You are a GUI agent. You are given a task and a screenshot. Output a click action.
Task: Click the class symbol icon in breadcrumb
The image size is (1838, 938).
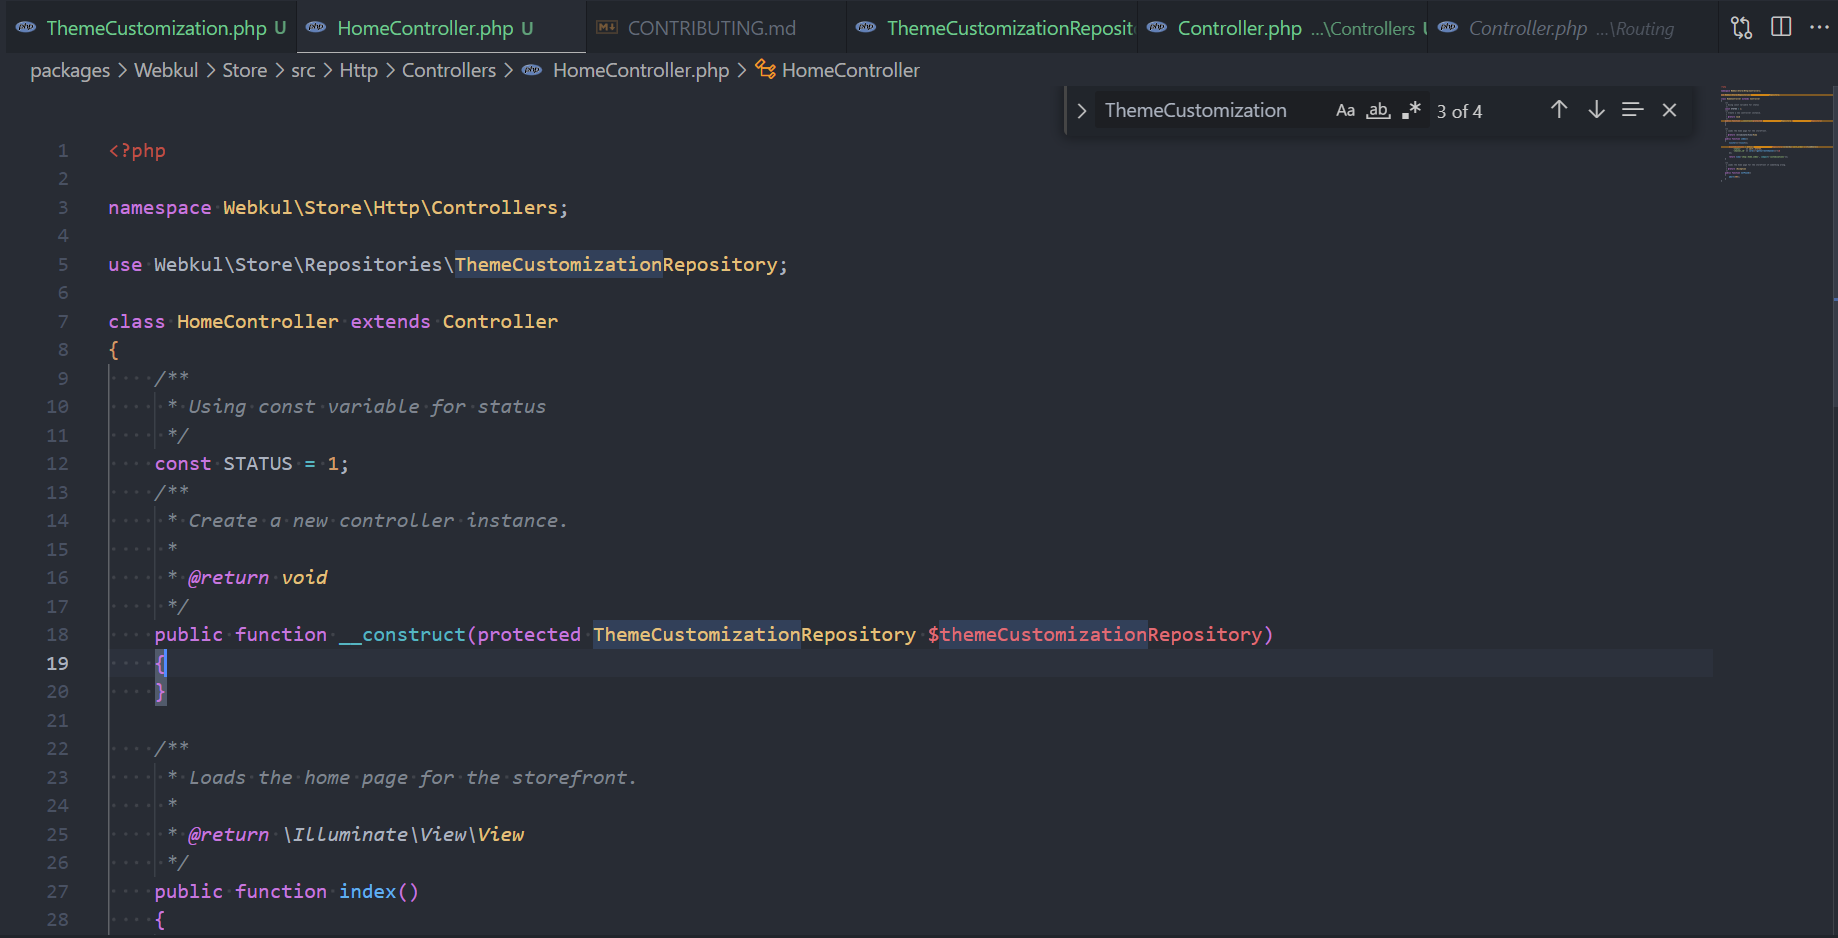click(x=765, y=69)
